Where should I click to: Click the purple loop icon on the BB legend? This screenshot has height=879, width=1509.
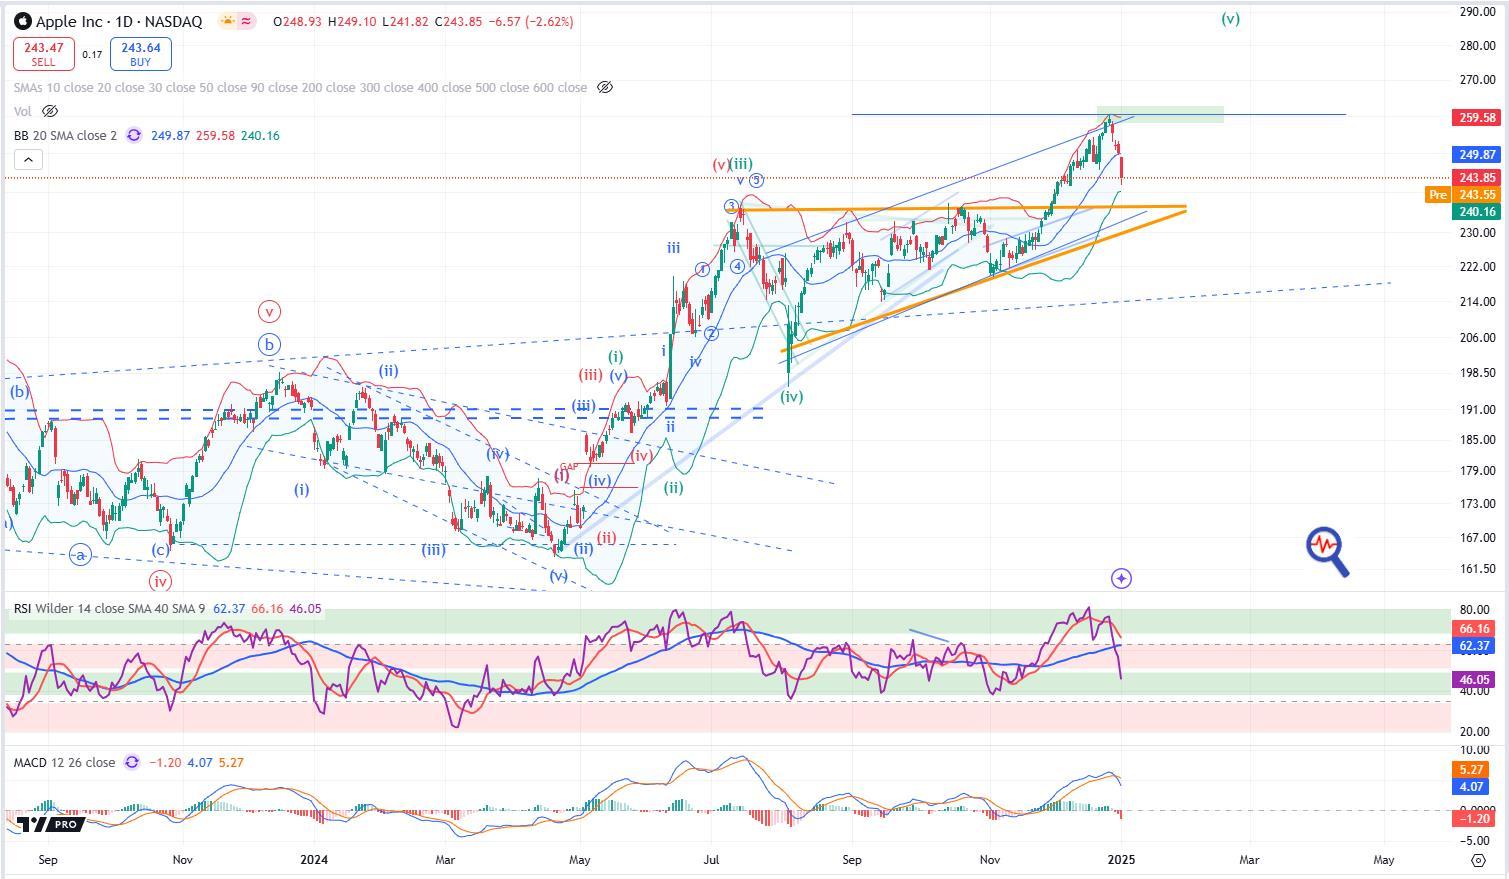coord(134,136)
